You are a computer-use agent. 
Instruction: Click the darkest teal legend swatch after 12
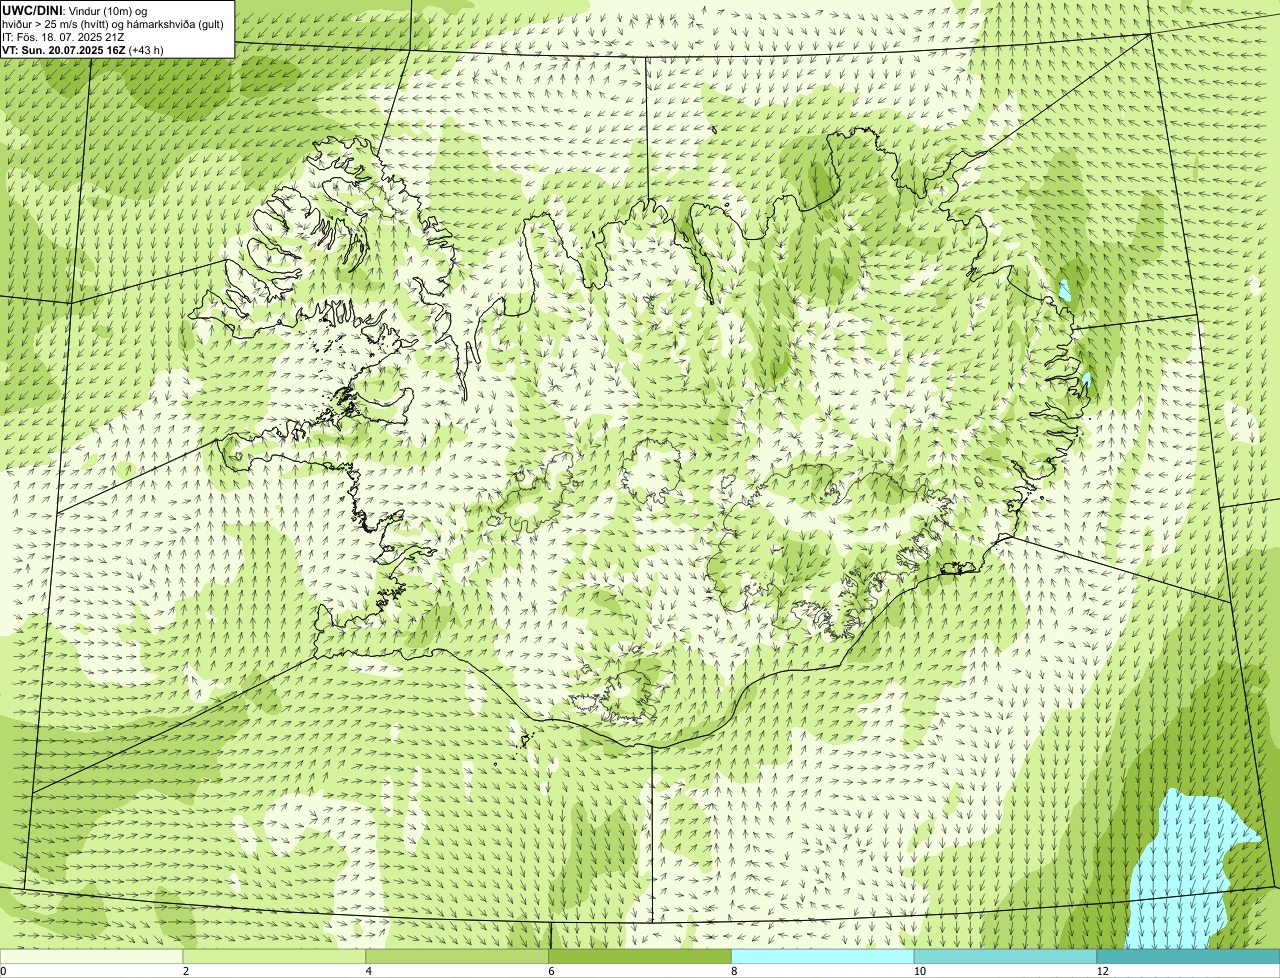pos(1188,956)
